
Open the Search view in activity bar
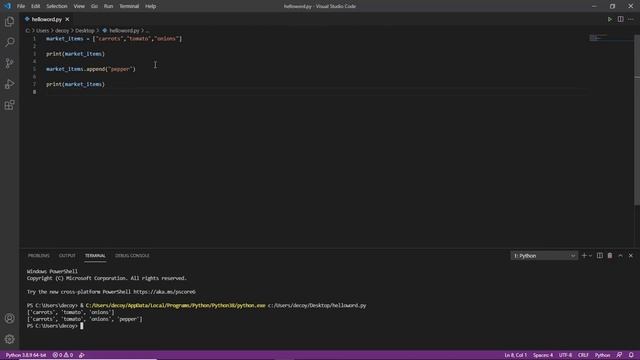[9, 42]
